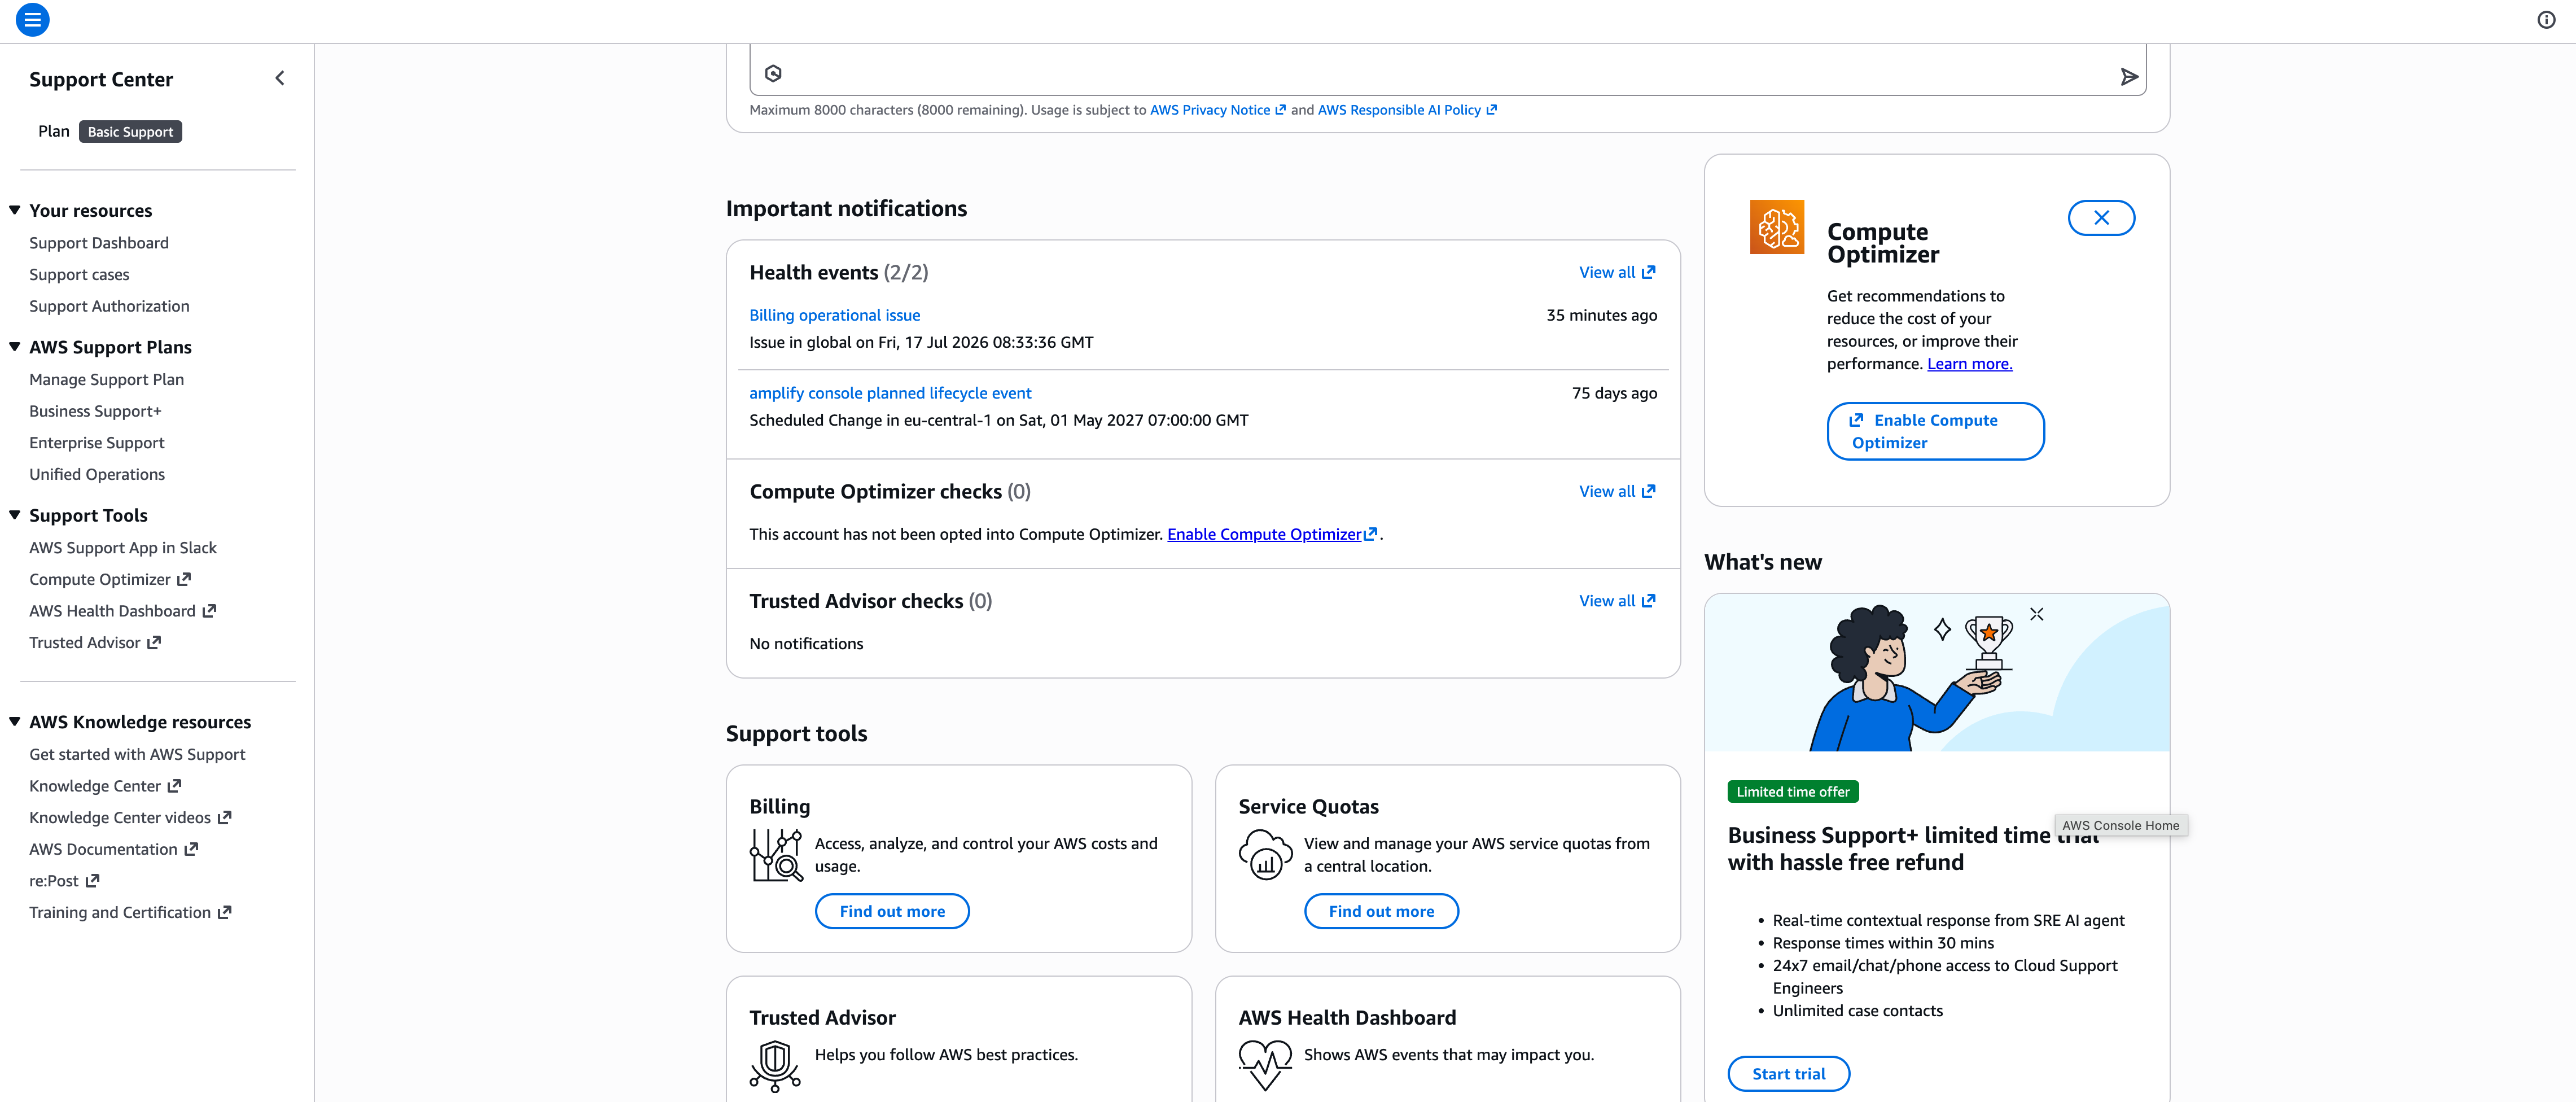Click external icon next to AWS Documentation
2576x1102 pixels.
point(191,849)
